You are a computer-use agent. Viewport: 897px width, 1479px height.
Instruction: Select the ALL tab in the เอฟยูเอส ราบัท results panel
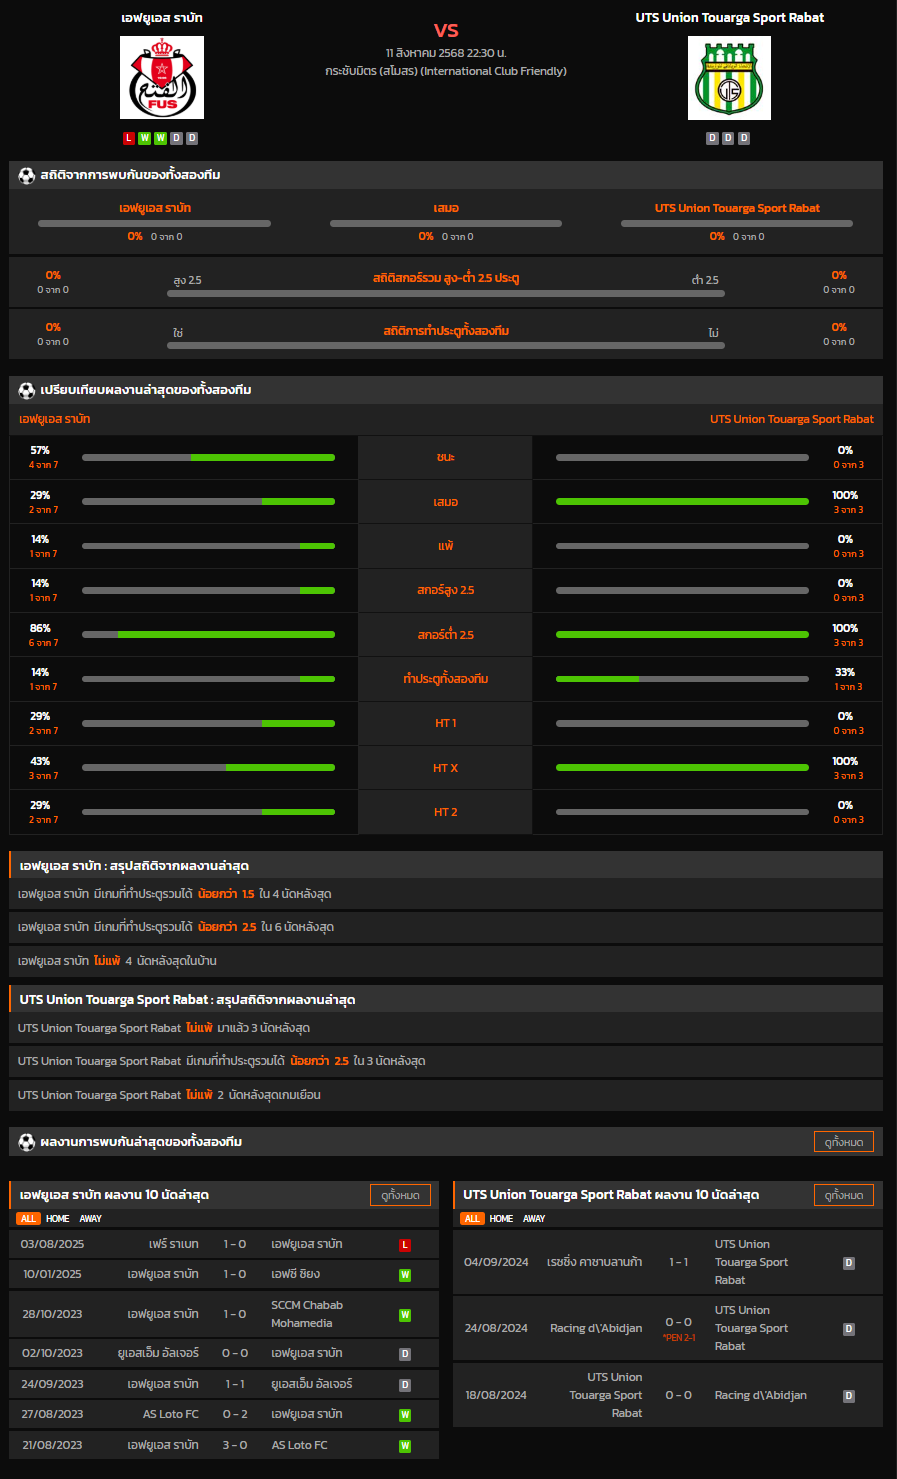pyautogui.click(x=28, y=1219)
